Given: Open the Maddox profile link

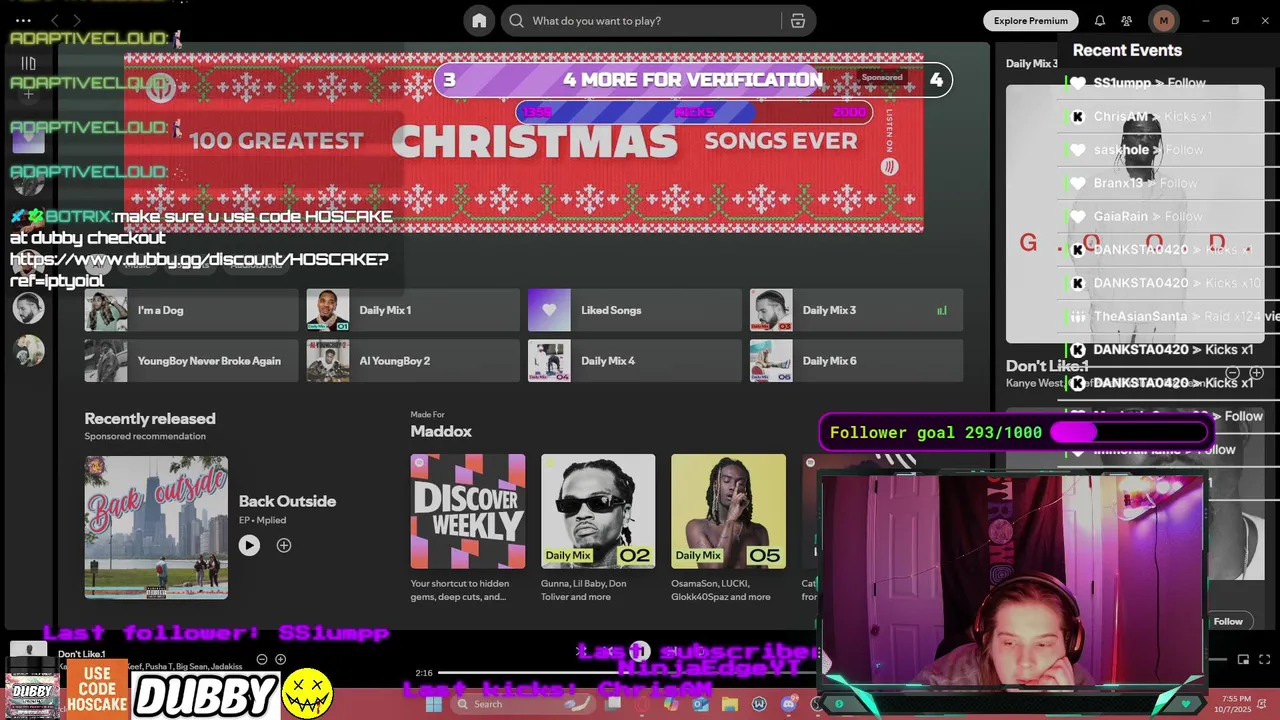Looking at the screenshot, I should click(x=441, y=431).
